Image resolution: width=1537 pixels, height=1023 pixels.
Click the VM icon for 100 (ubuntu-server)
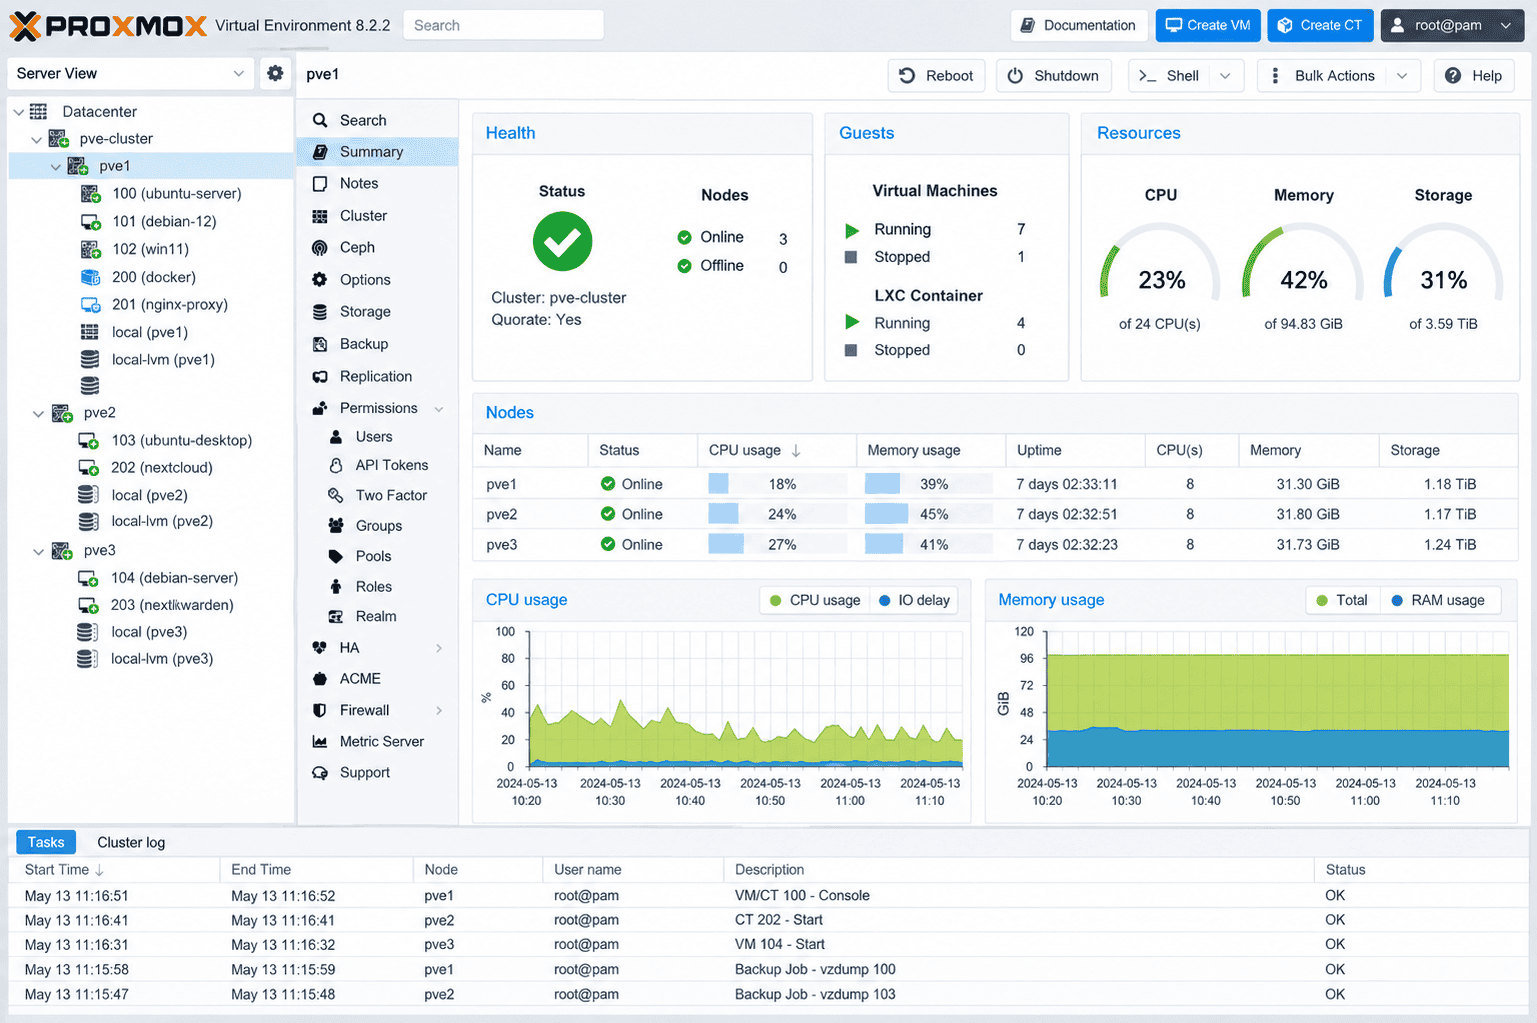90,194
